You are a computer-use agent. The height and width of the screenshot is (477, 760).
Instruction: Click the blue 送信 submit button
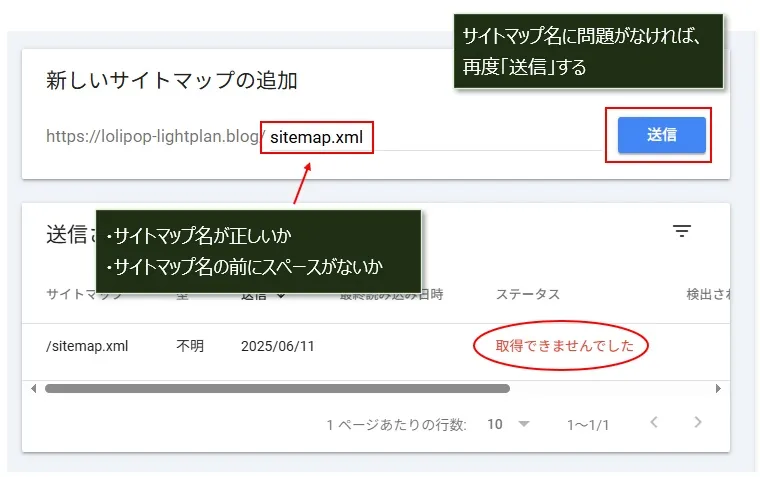point(661,135)
